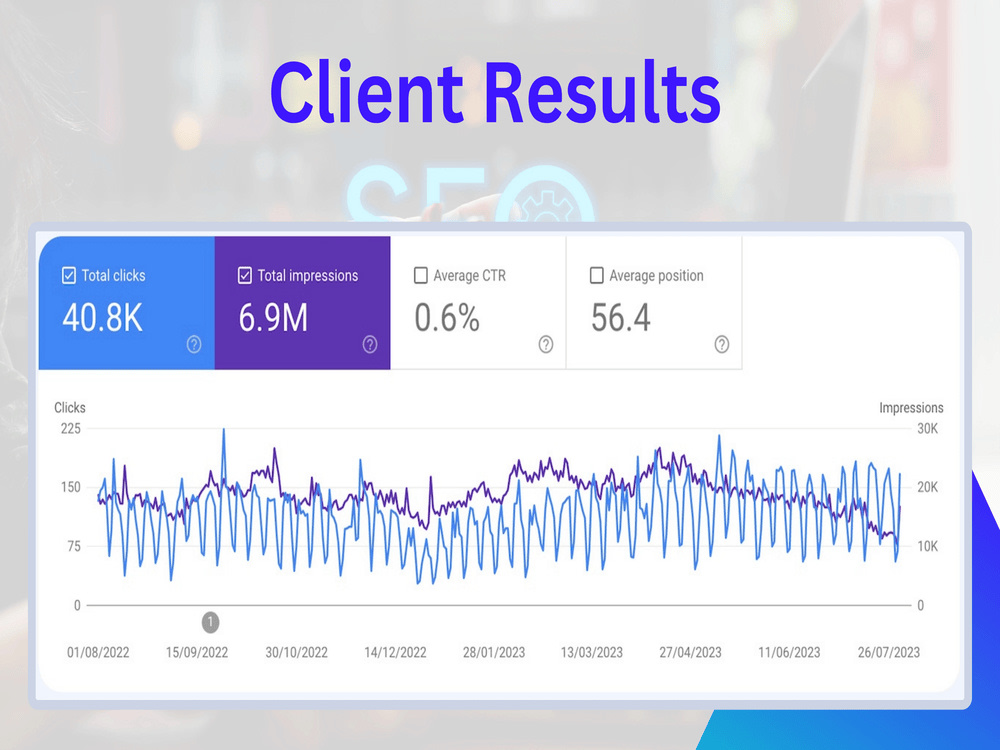The height and width of the screenshot is (750, 1000).
Task: Click the Clicks axis title
Action: pos(70,408)
